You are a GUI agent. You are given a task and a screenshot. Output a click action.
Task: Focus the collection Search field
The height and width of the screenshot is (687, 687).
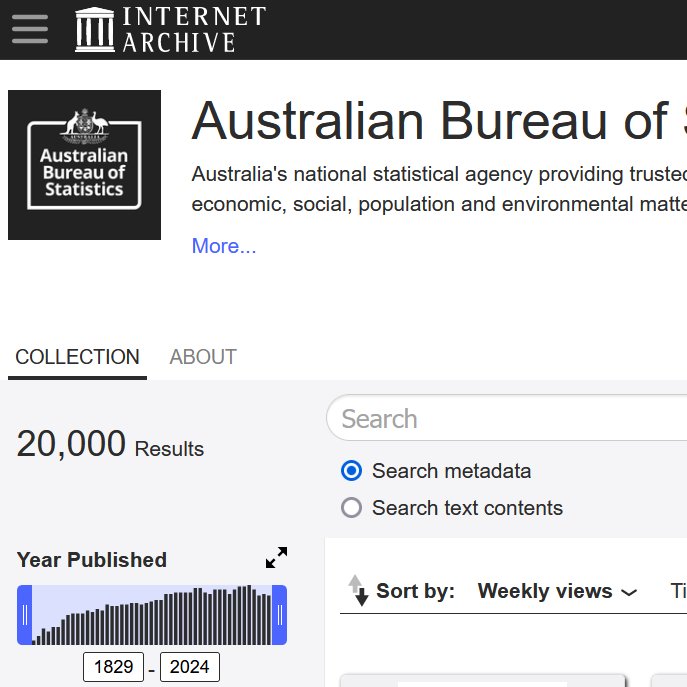(x=507, y=418)
